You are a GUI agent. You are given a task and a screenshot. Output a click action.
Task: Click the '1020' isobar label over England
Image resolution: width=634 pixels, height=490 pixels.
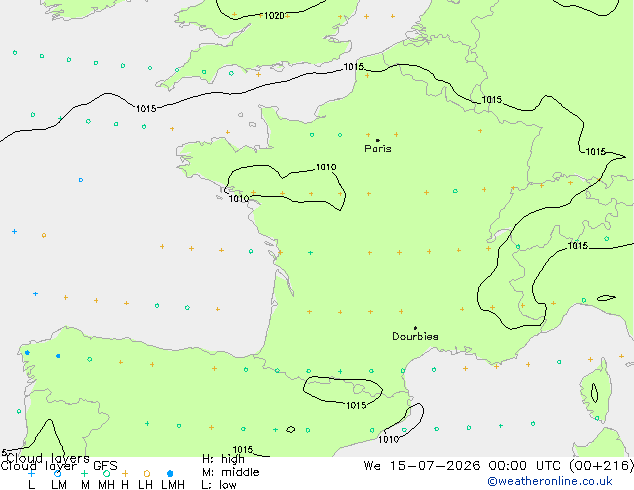pos(274,16)
